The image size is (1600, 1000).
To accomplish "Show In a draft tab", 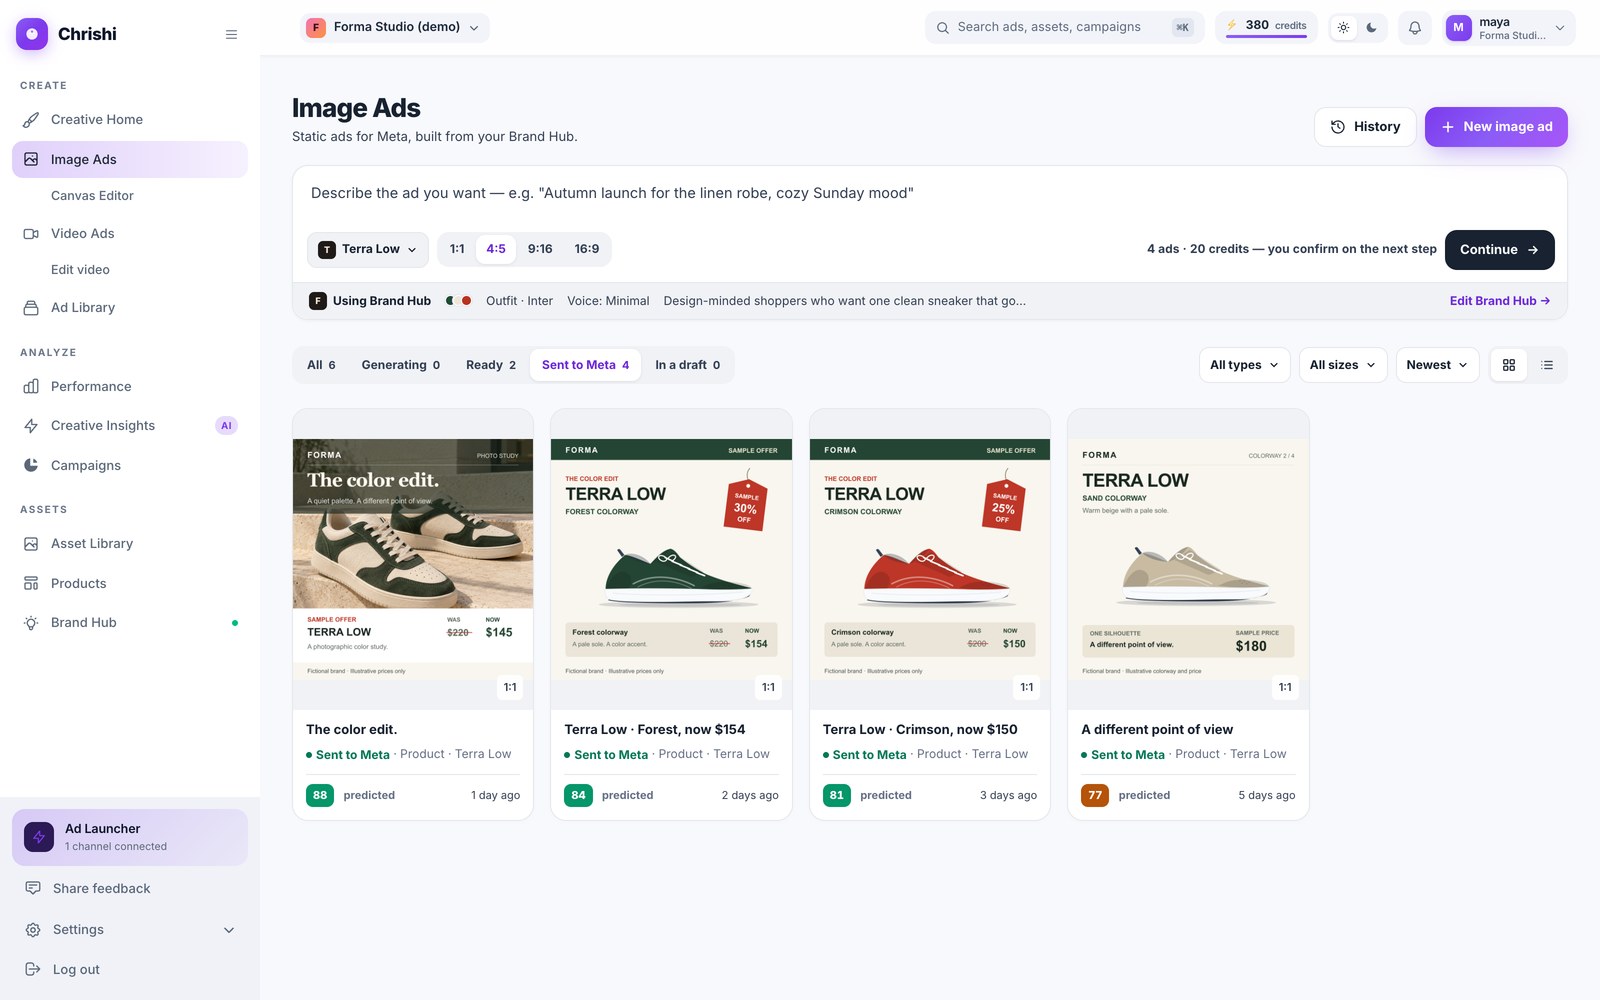I will 688,365.
